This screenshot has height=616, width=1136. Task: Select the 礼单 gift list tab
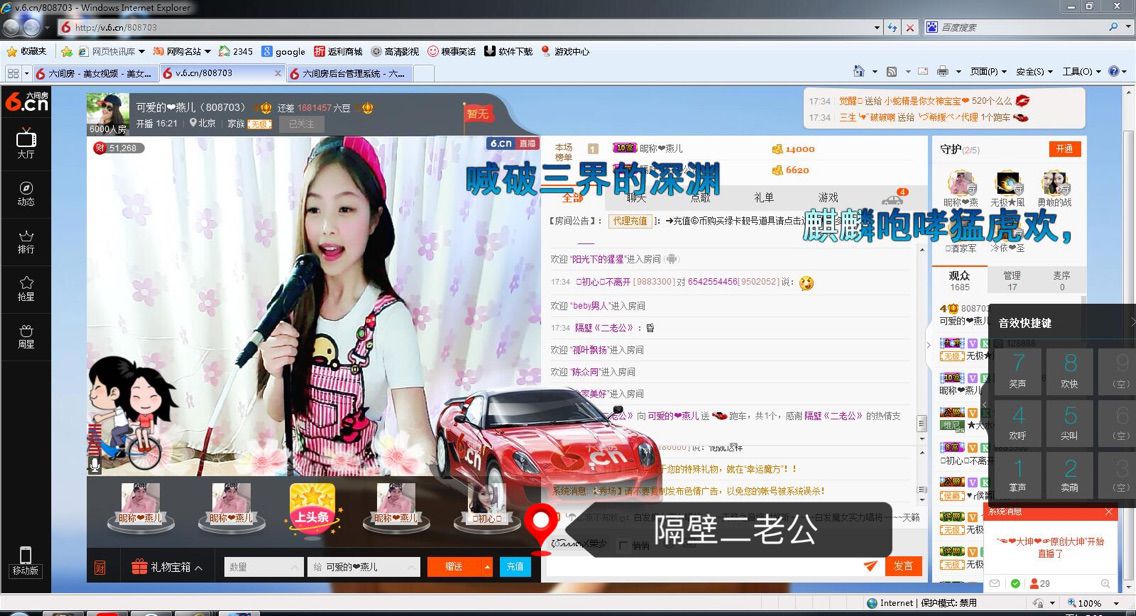coord(764,197)
